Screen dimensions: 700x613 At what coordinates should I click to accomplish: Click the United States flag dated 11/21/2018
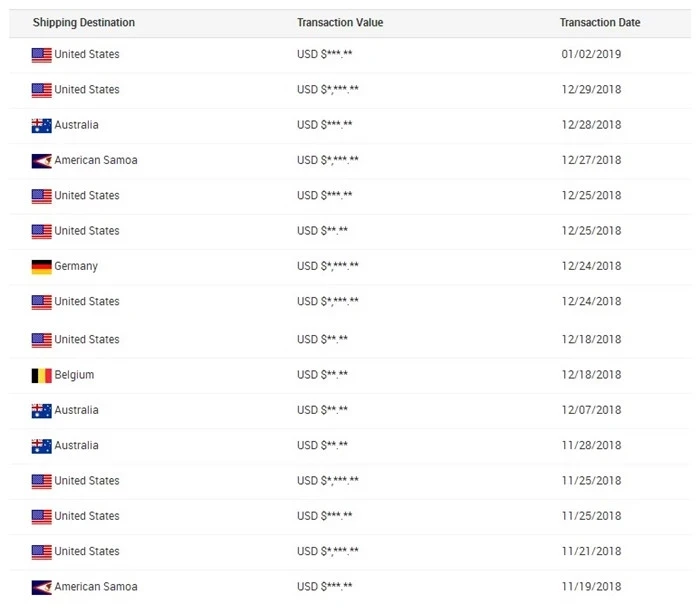[41, 552]
